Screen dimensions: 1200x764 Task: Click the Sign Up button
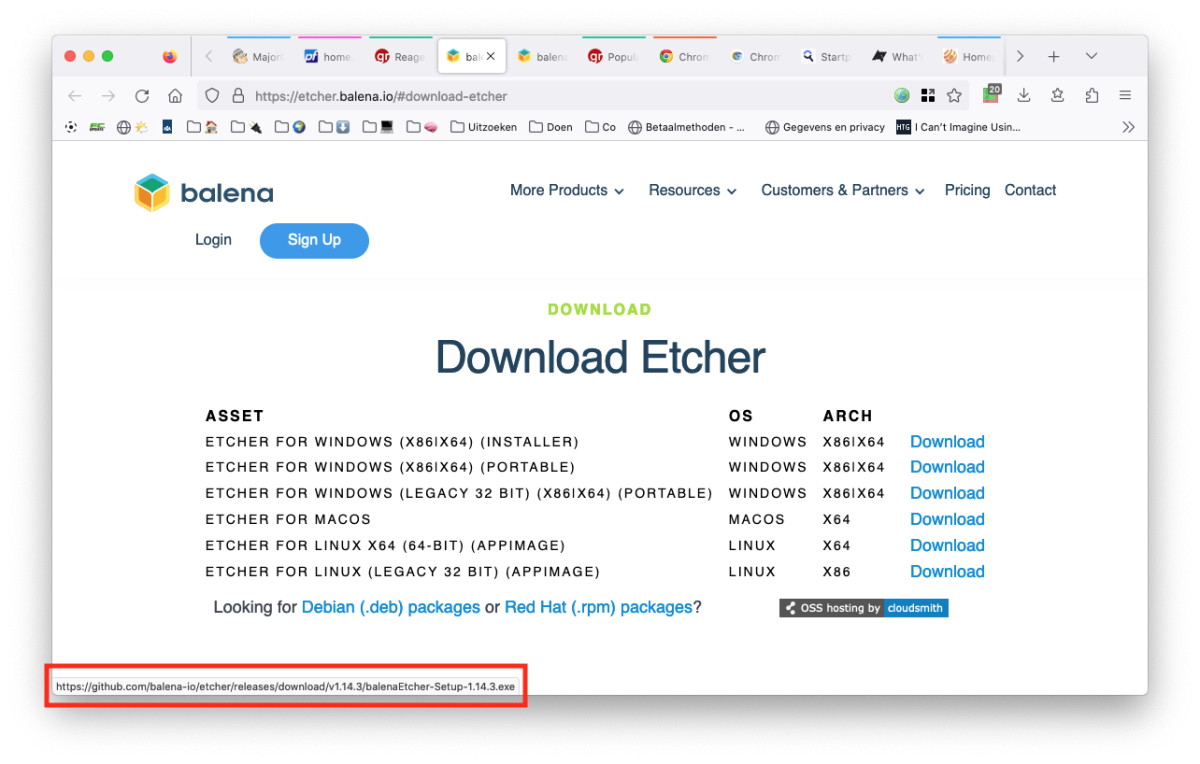click(x=314, y=240)
